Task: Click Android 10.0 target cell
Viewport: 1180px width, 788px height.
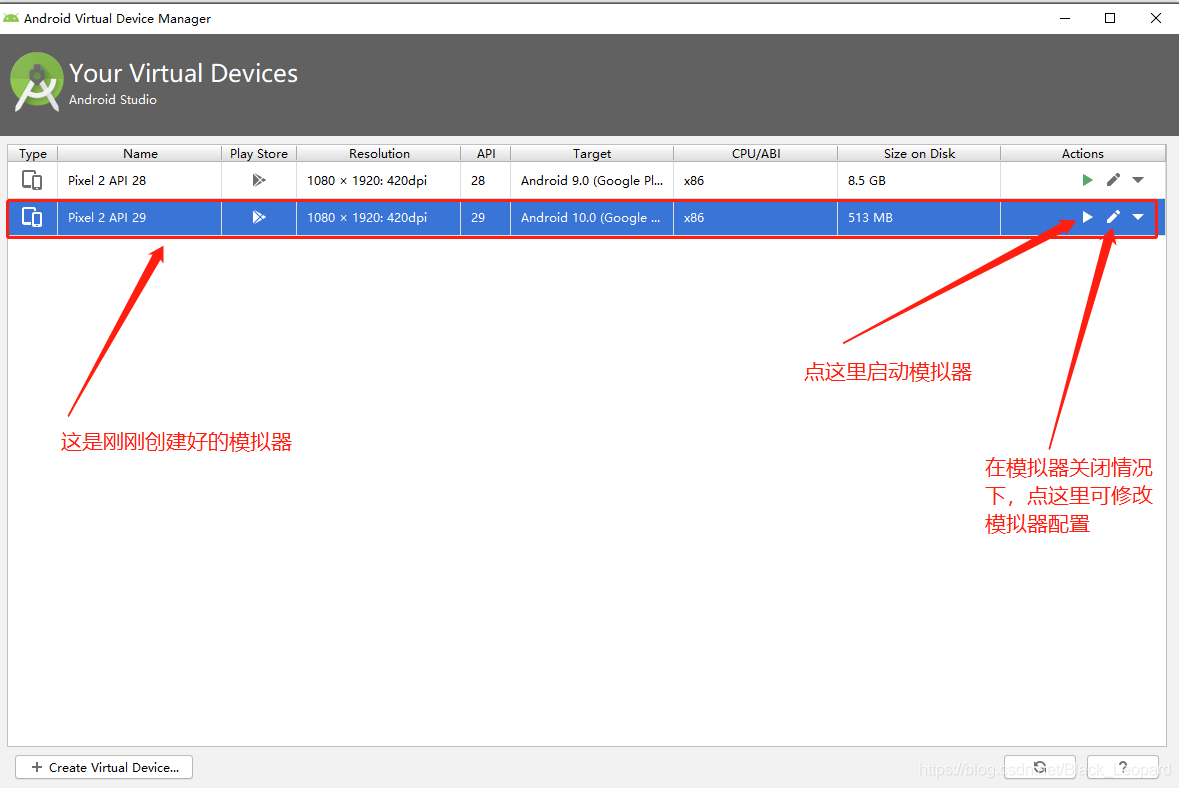Action: (592, 217)
